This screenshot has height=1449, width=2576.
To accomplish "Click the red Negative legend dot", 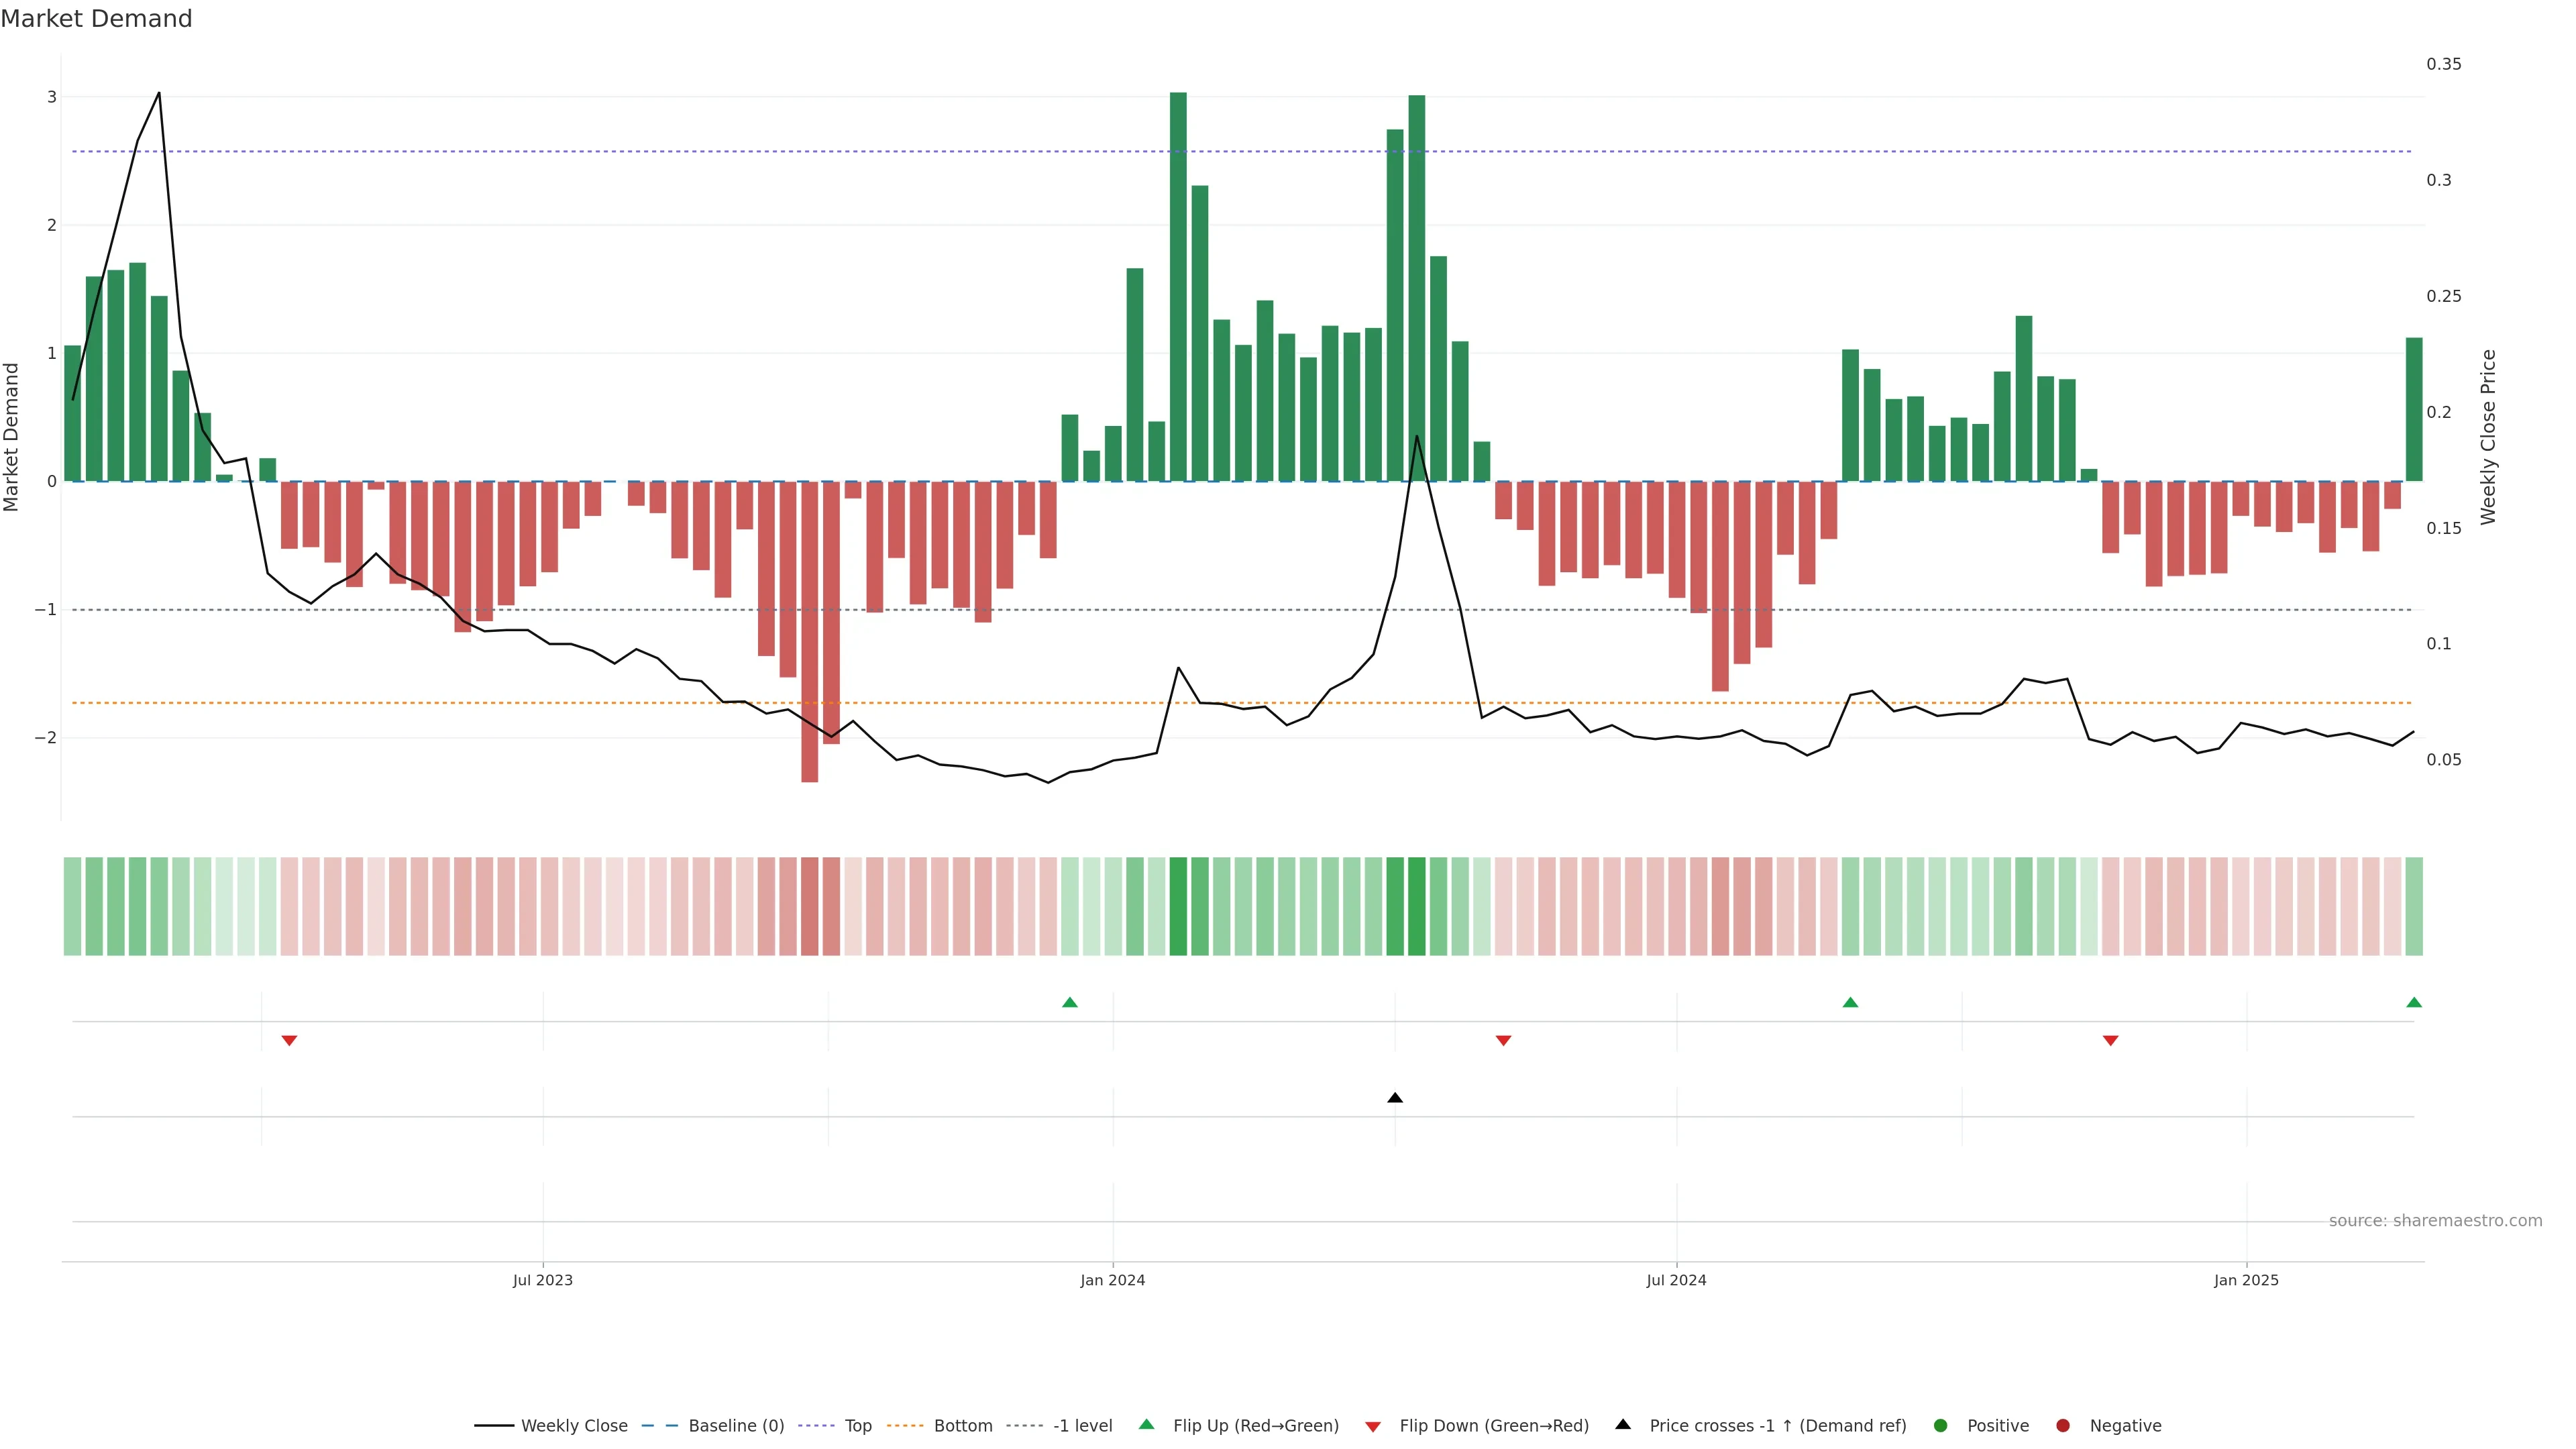I will 2063,1426.
